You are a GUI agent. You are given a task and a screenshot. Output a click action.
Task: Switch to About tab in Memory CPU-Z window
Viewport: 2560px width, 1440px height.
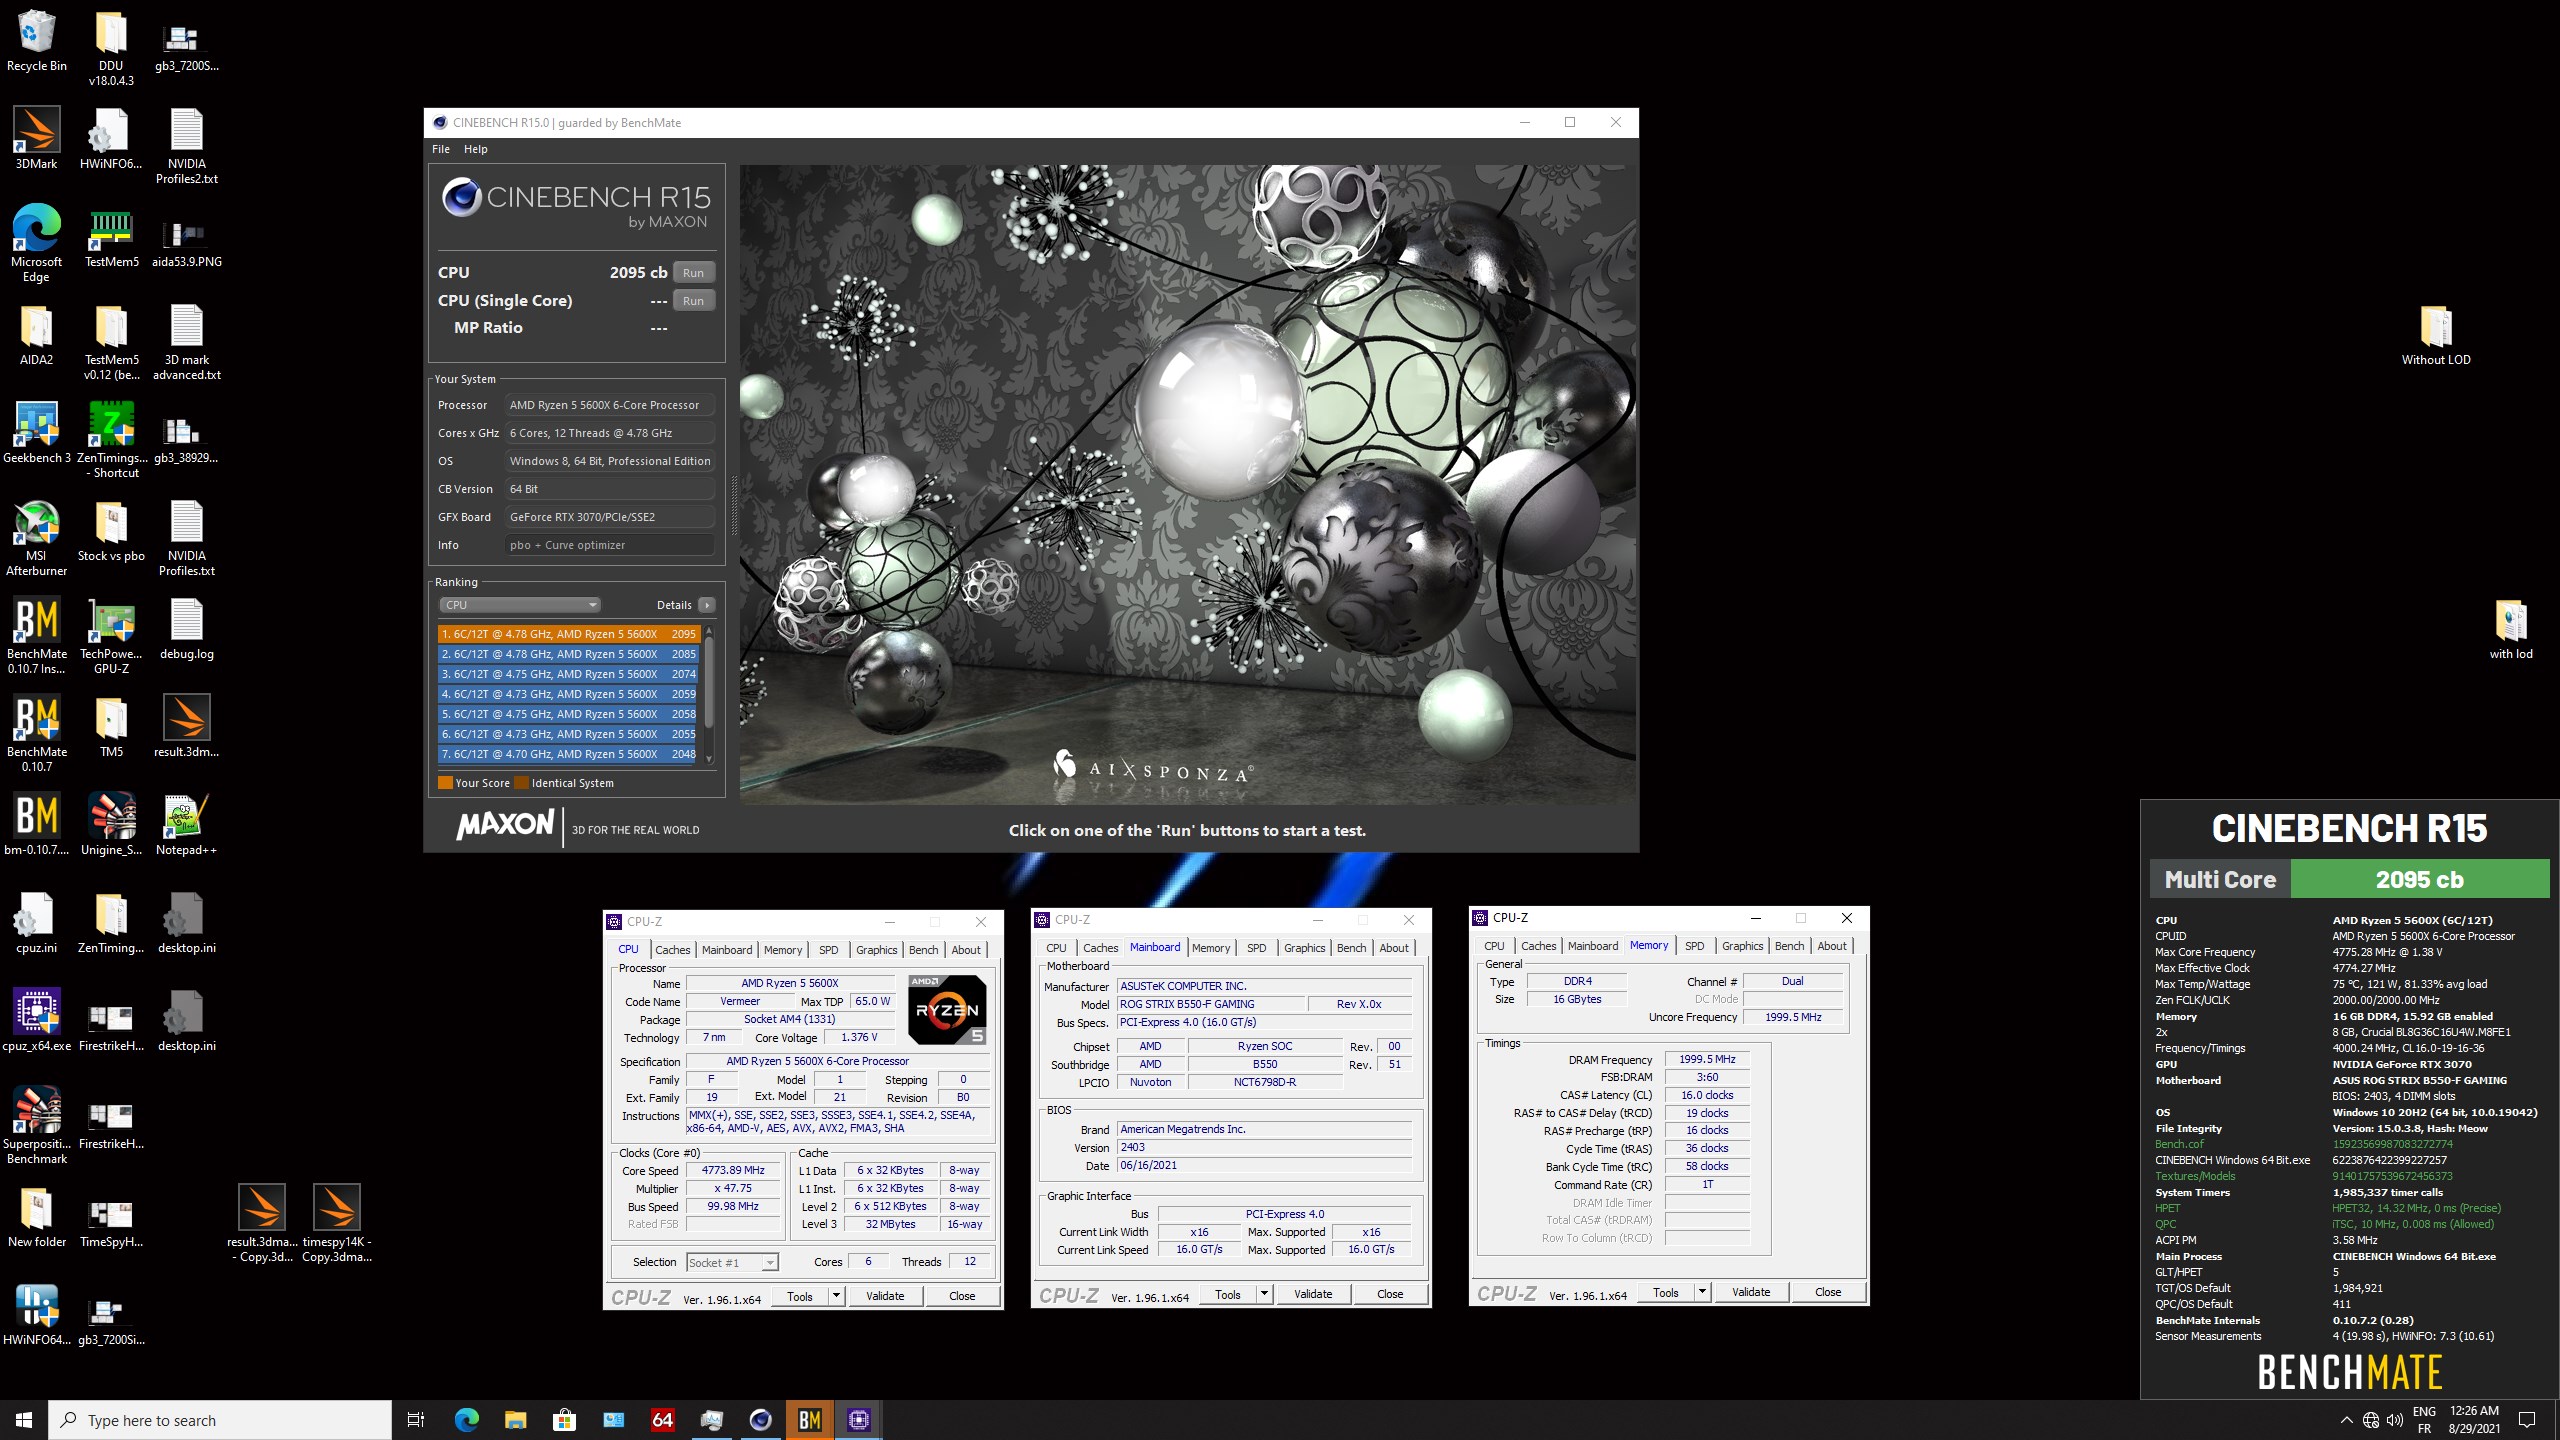(1831, 946)
